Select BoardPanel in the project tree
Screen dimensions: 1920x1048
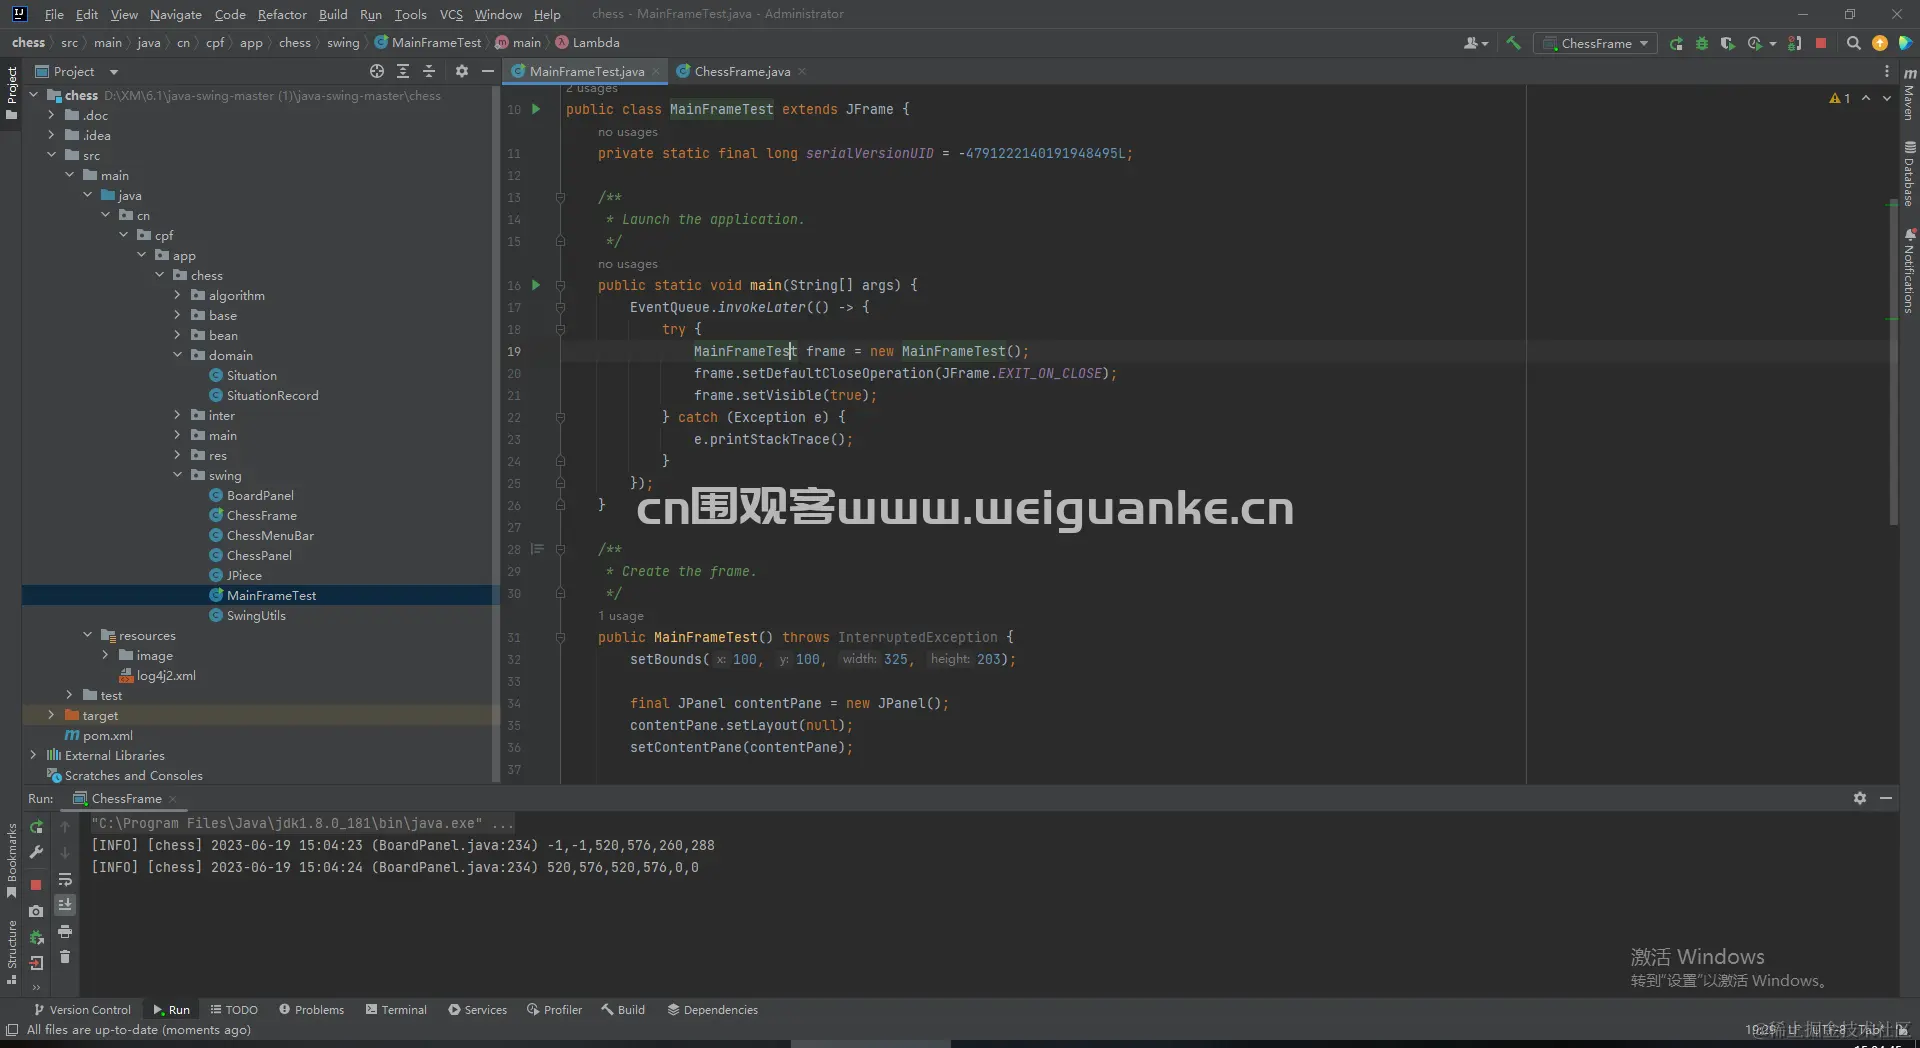[x=260, y=495]
